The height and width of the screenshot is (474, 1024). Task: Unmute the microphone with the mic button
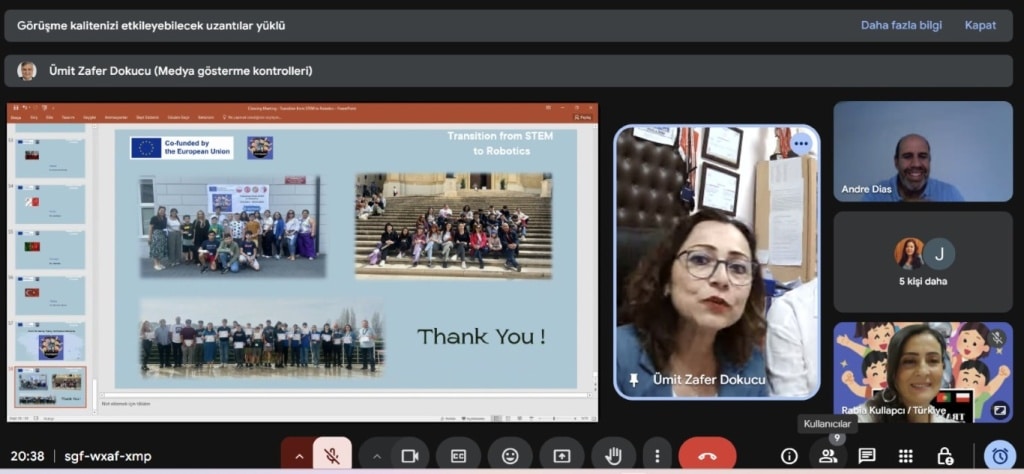[x=332, y=456]
